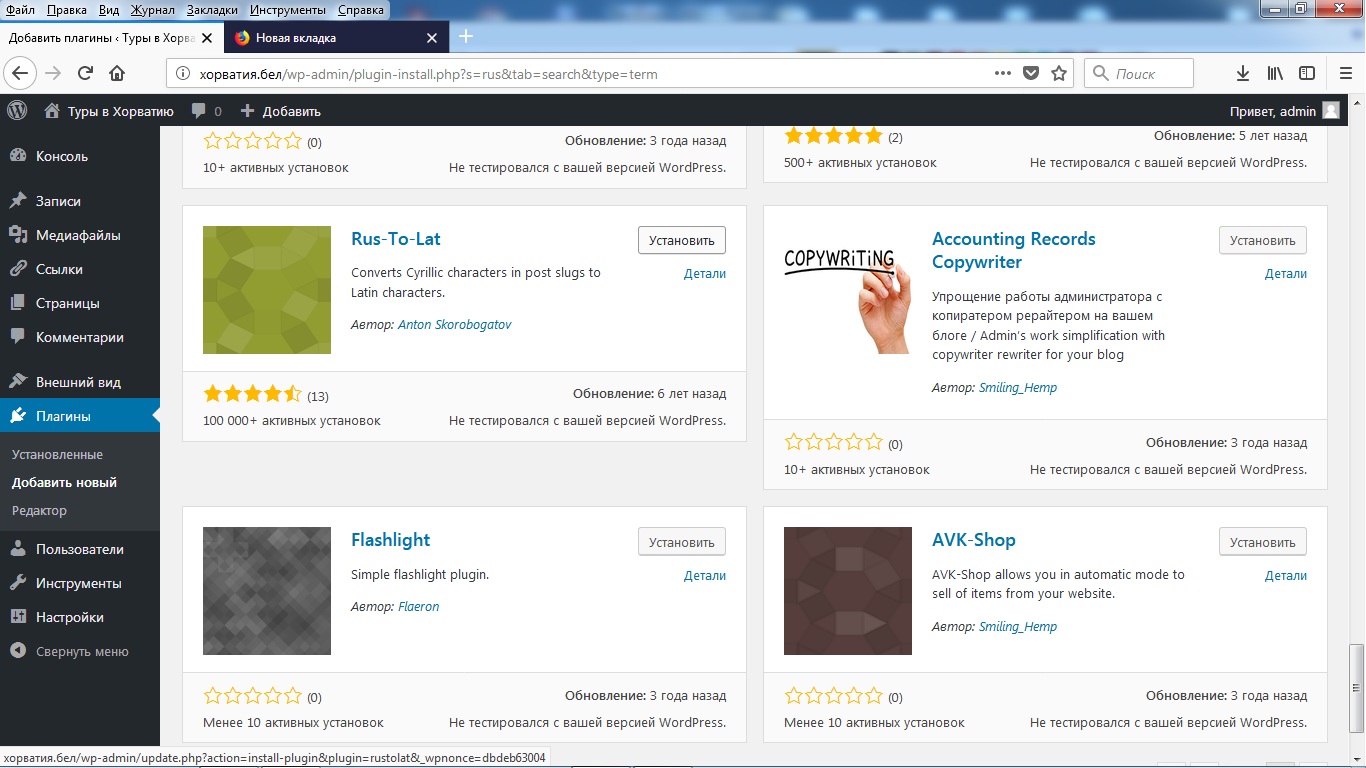Screen dimensions: 1366x768
Task: Open the comments bubble in admin bar
Action: click(x=205, y=111)
